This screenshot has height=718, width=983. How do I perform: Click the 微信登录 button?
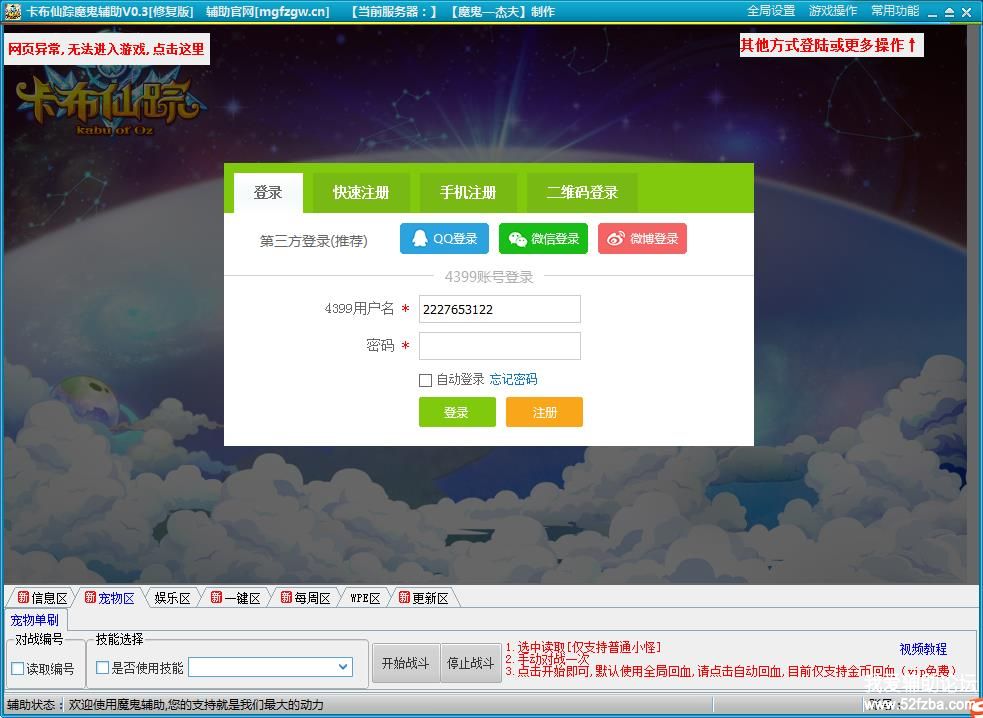tap(544, 238)
